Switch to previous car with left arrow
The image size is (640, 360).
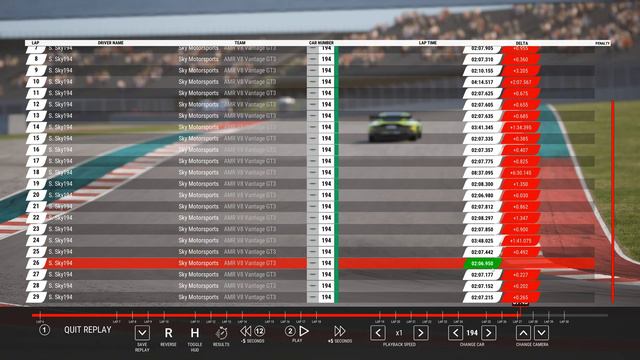(456, 333)
